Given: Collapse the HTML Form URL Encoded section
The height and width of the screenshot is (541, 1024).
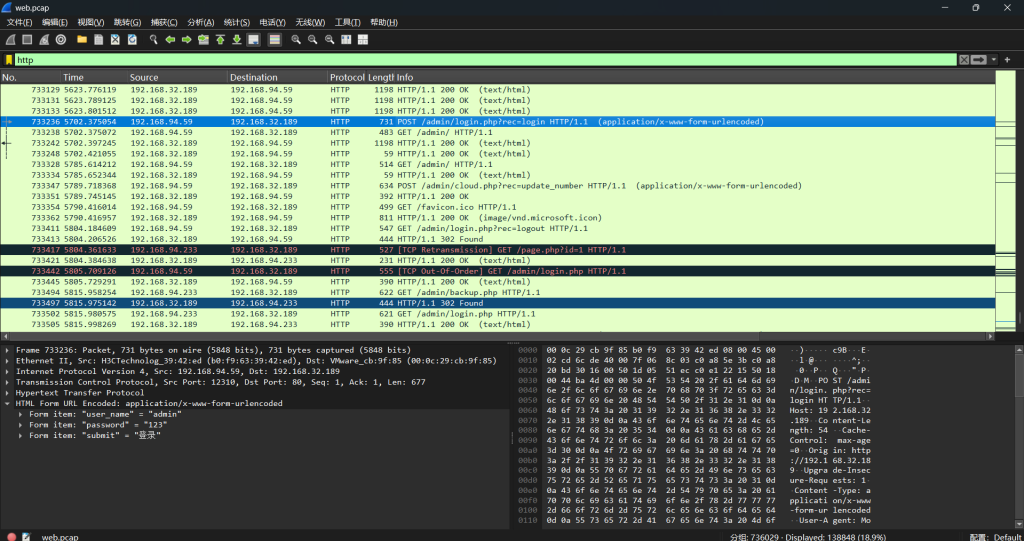Looking at the screenshot, I should (9, 403).
